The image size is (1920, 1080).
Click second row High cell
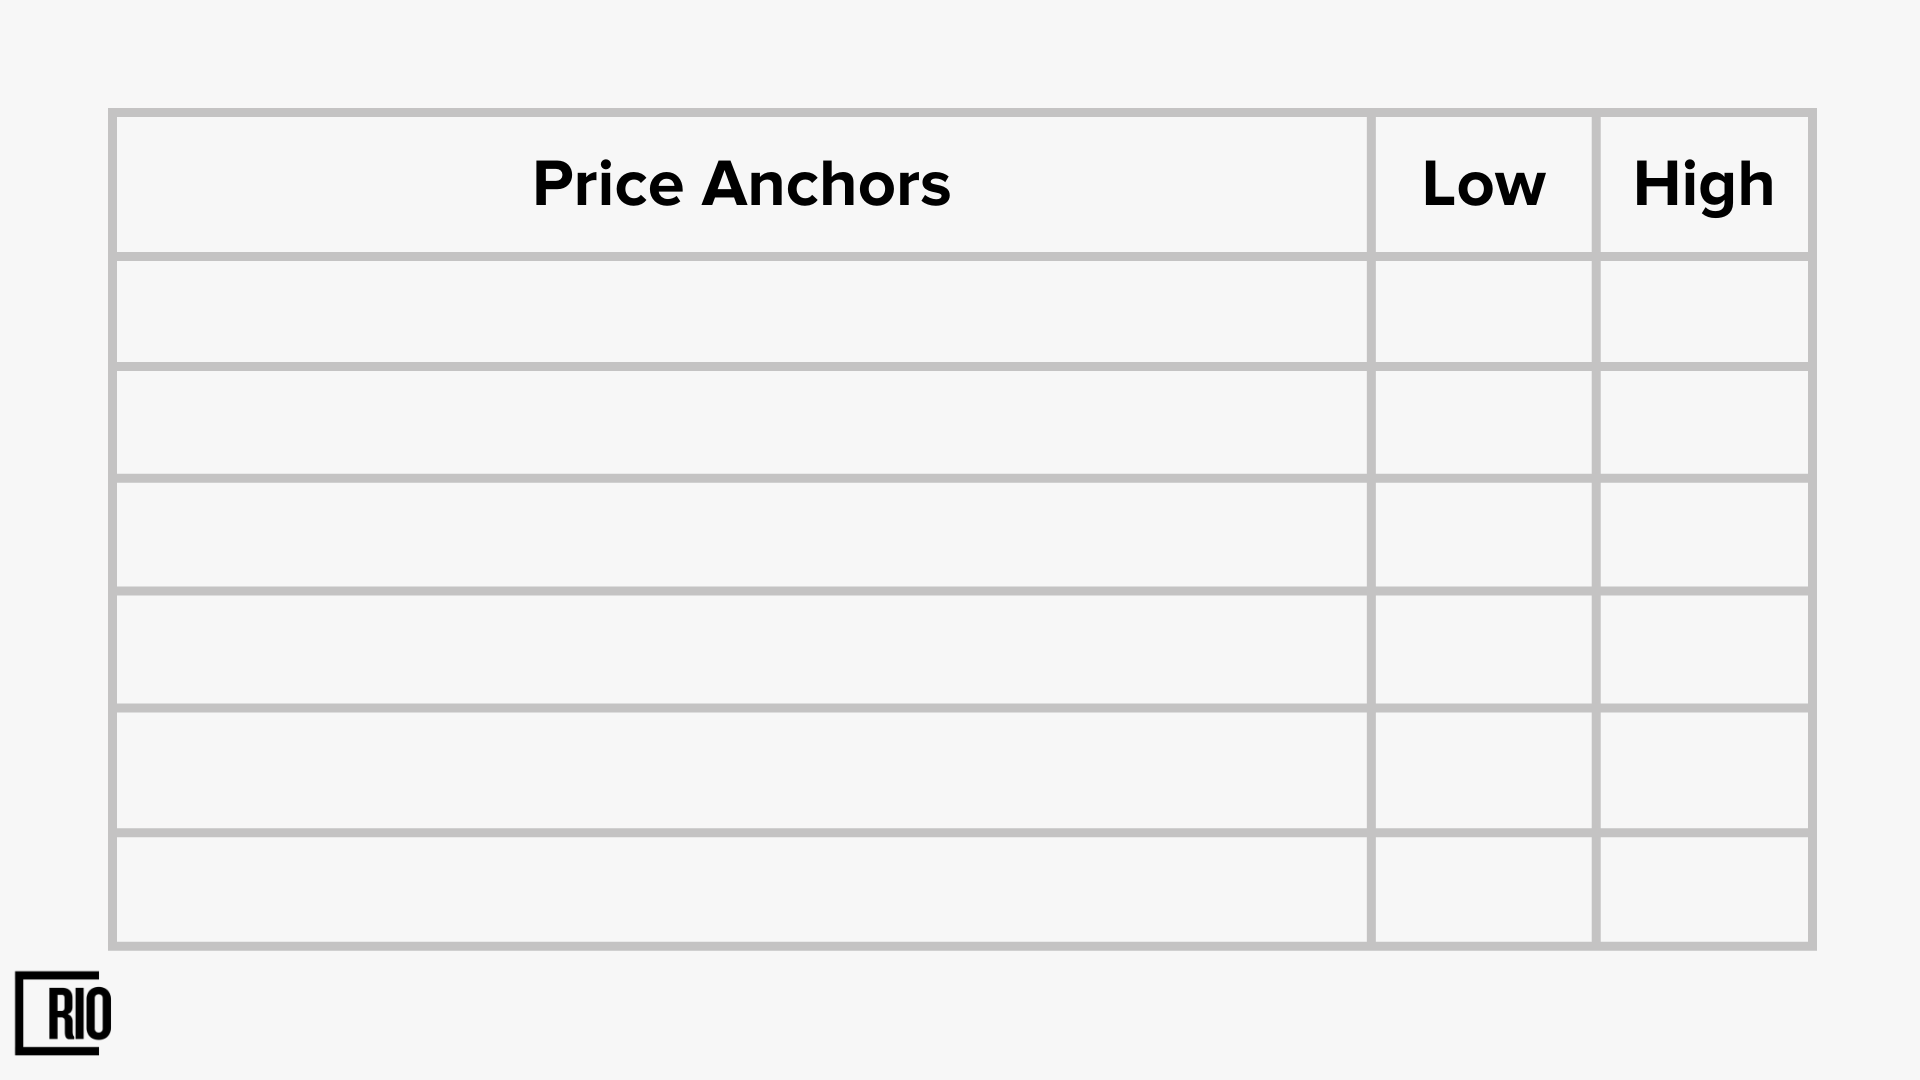click(1704, 423)
